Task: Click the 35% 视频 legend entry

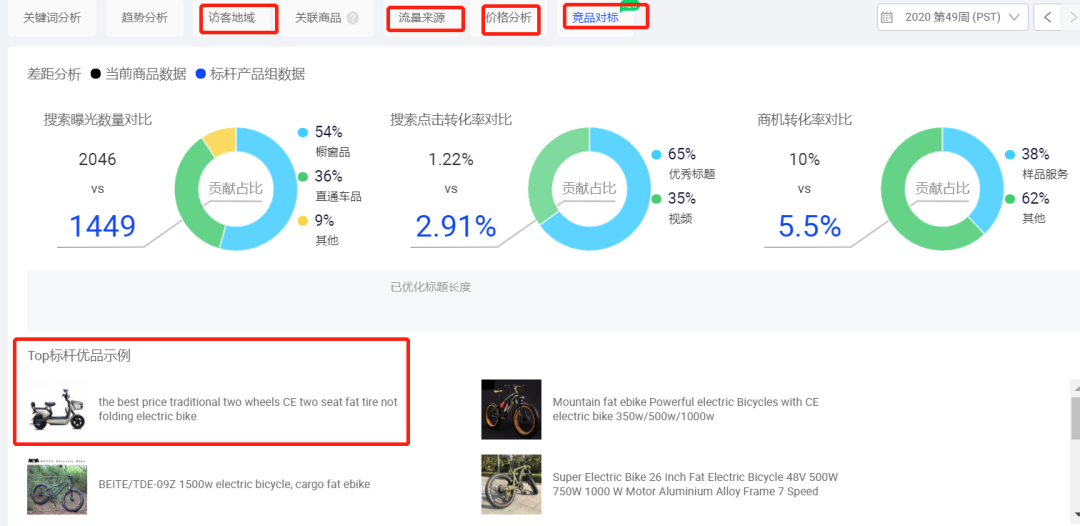Action: click(x=674, y=207)
